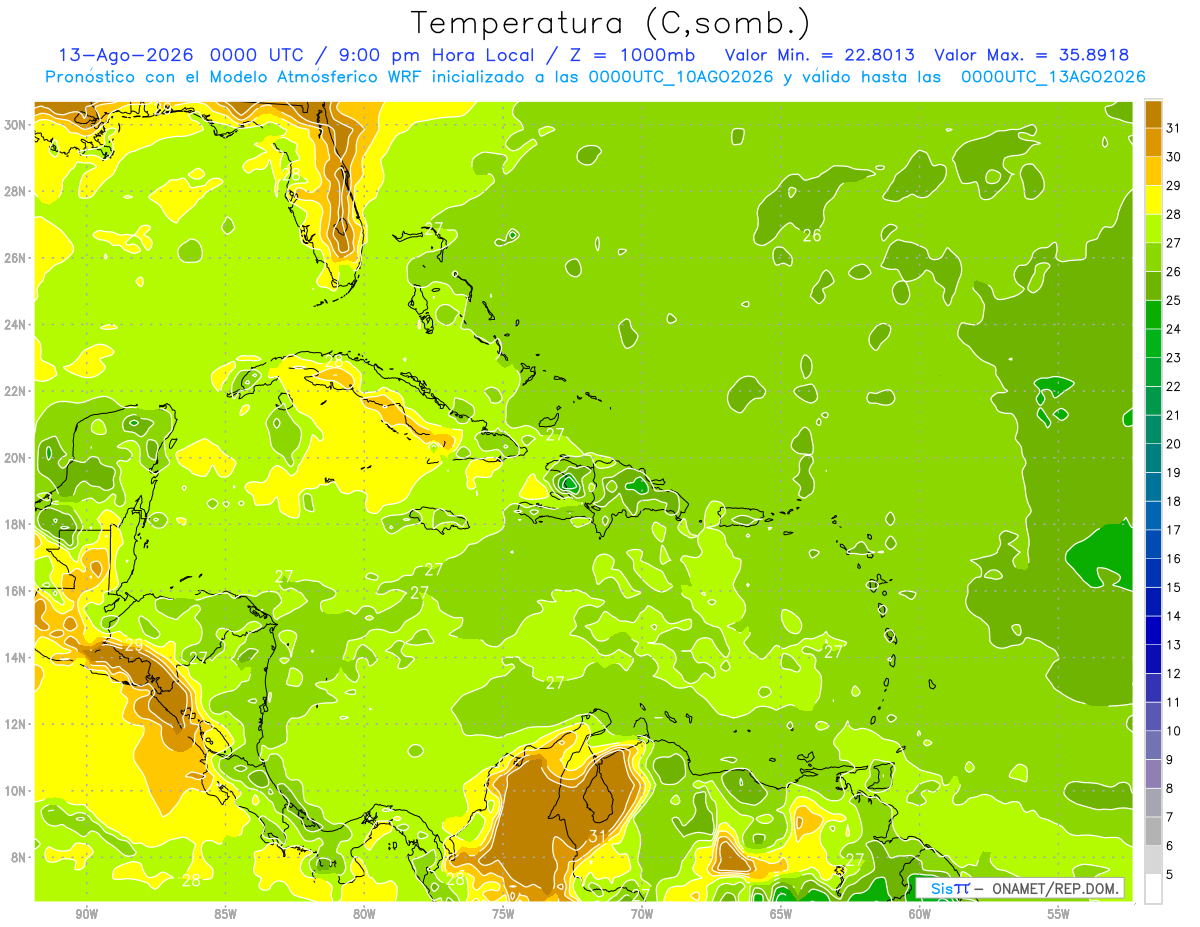Click the legend scale number '31'
The height and width of the screenshot is (927, 1200).
point(1174,129)
